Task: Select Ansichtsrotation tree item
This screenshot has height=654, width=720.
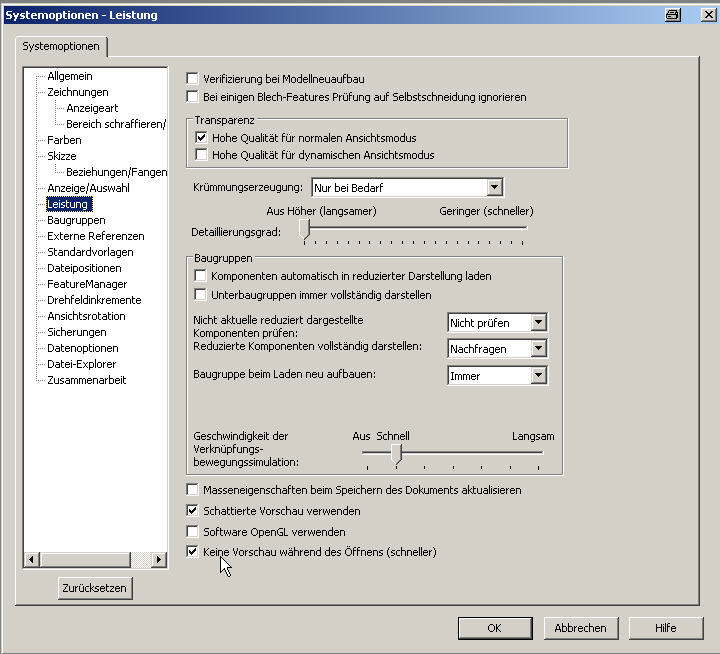Action: [86, 316]
